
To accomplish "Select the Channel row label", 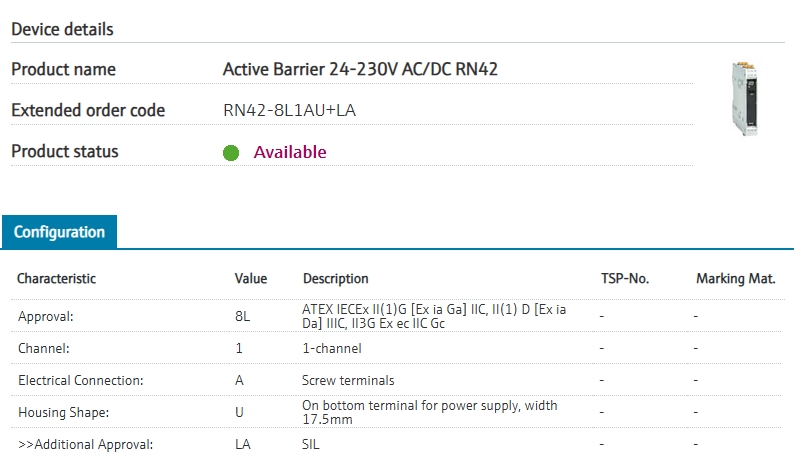I will pos(44,348).
